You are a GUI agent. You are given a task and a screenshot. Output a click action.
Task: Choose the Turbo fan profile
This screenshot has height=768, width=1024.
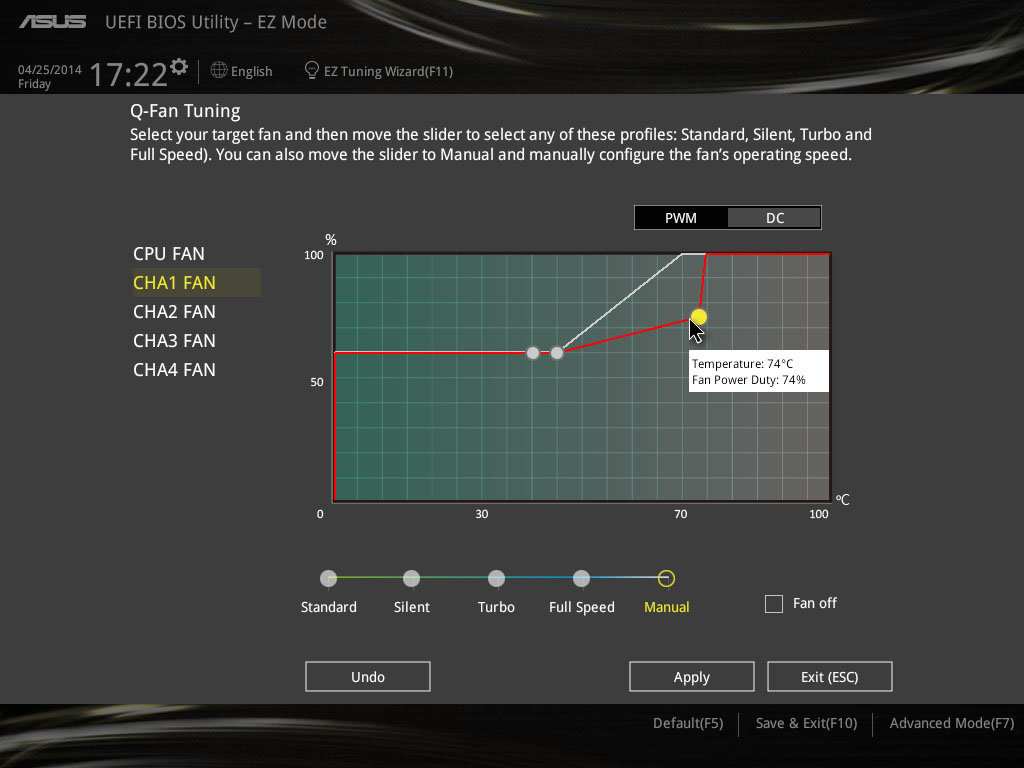click(x=496, y=578)
